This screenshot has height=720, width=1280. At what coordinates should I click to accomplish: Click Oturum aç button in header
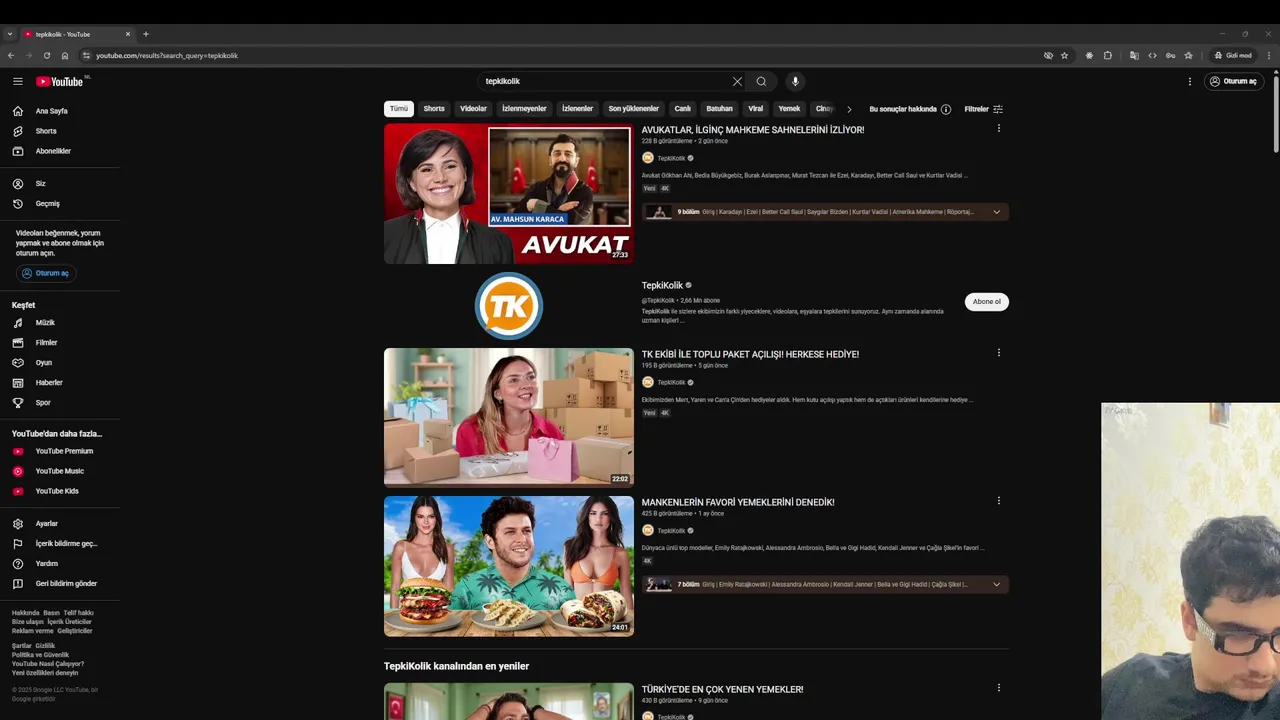[1234, 81]
